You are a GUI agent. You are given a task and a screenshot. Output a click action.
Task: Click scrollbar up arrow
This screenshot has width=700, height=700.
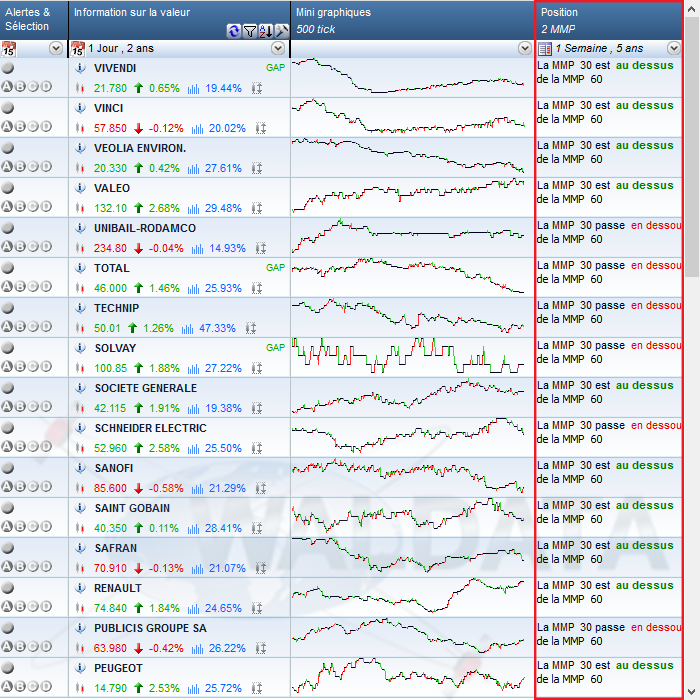coord(692,9)
